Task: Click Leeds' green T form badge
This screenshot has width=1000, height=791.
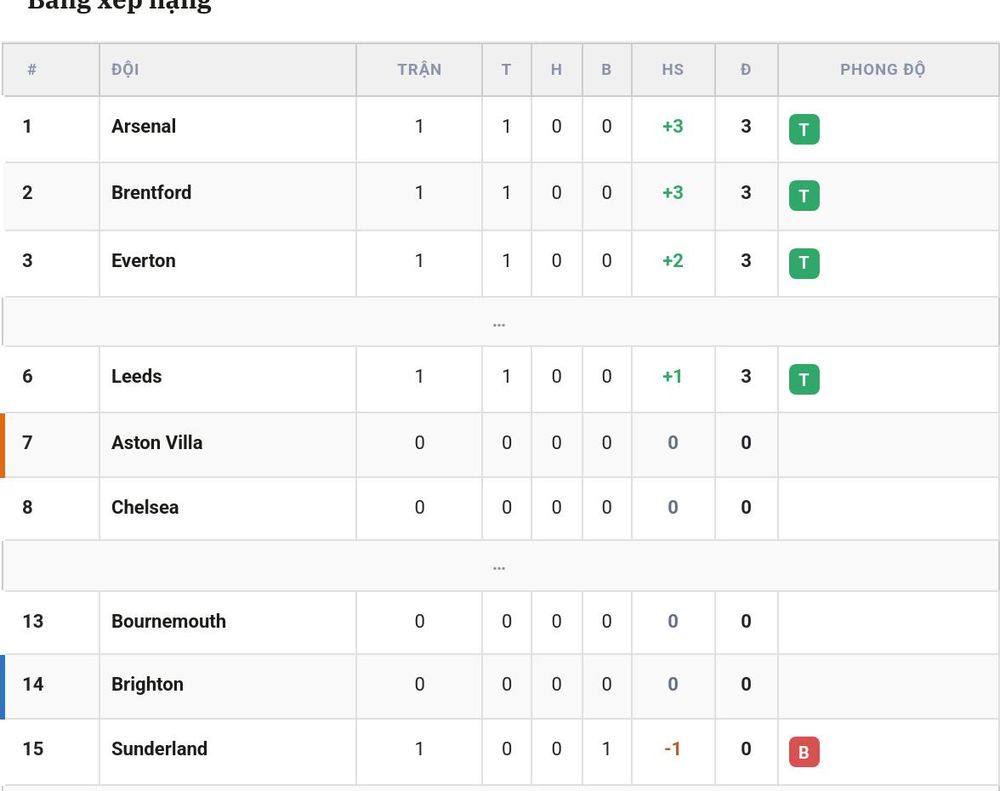Action: (804, 380)
